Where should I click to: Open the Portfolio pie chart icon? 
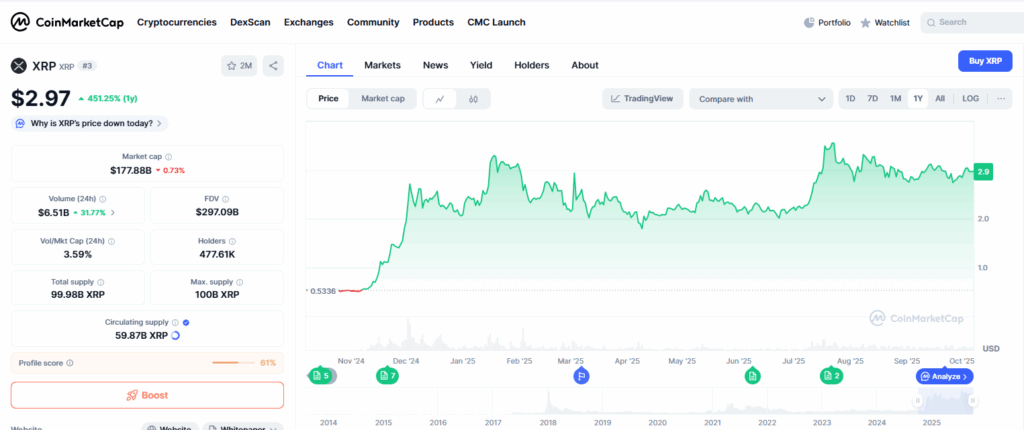point(808,22)
